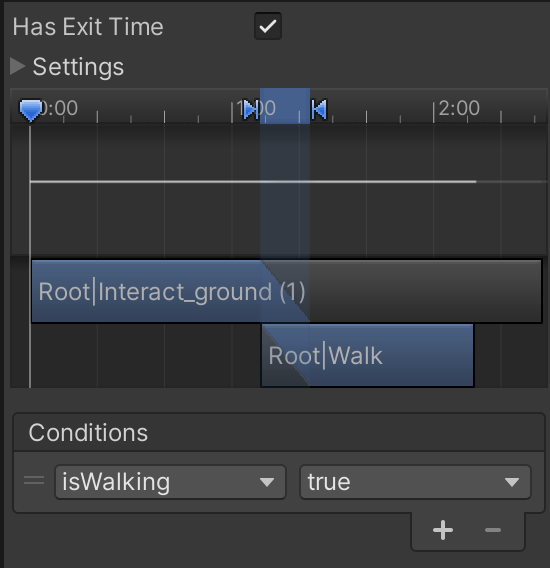Screen dimensions: 550x568
Task: Open the true value dropdown
Action: (416, 482)
